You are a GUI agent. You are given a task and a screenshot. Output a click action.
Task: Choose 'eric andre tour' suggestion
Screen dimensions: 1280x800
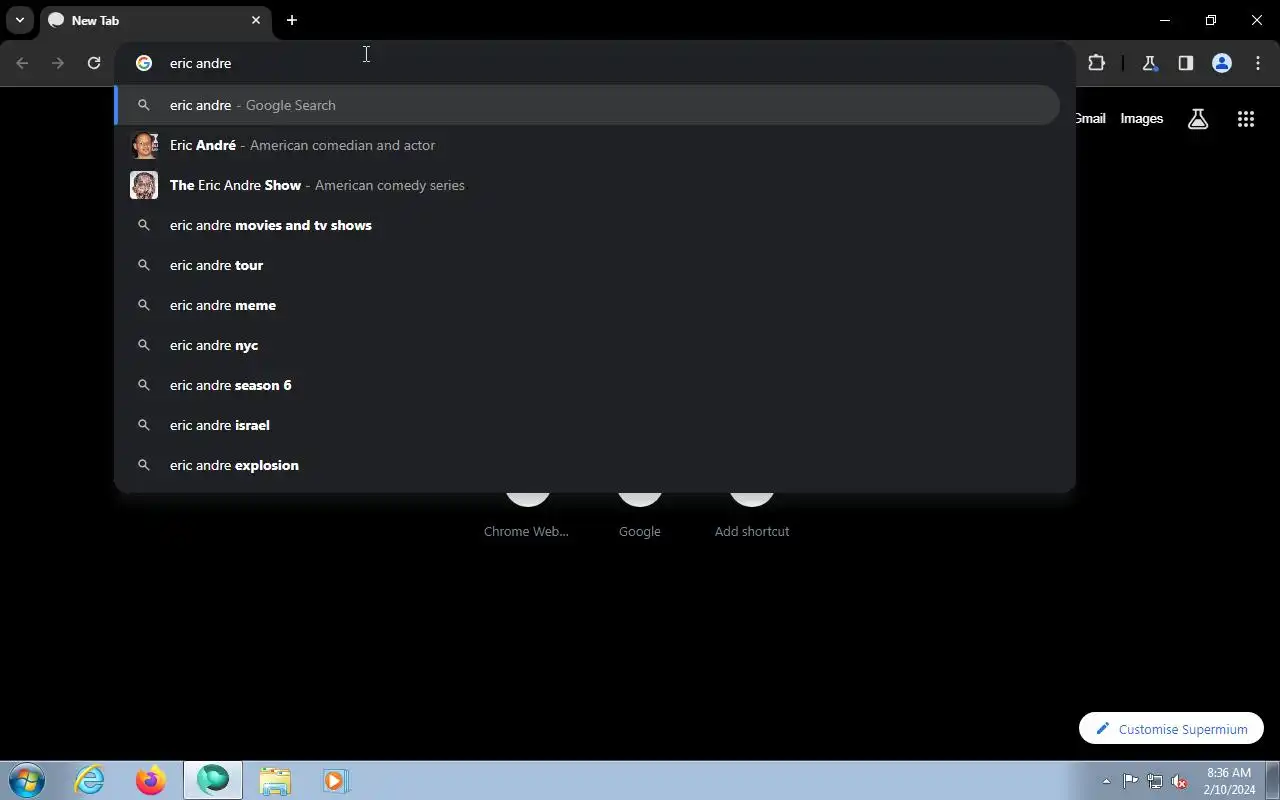587,265
